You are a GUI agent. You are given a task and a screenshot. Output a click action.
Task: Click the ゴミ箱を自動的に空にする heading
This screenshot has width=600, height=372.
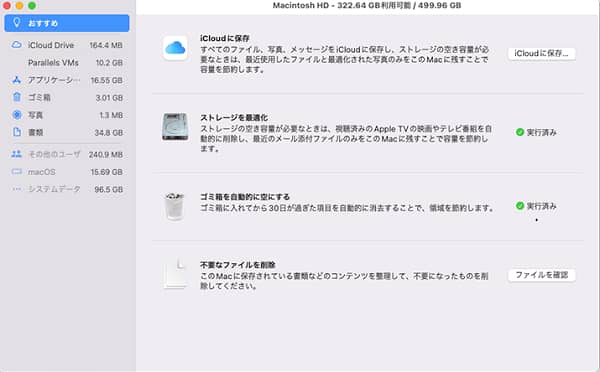coord(245,197)
